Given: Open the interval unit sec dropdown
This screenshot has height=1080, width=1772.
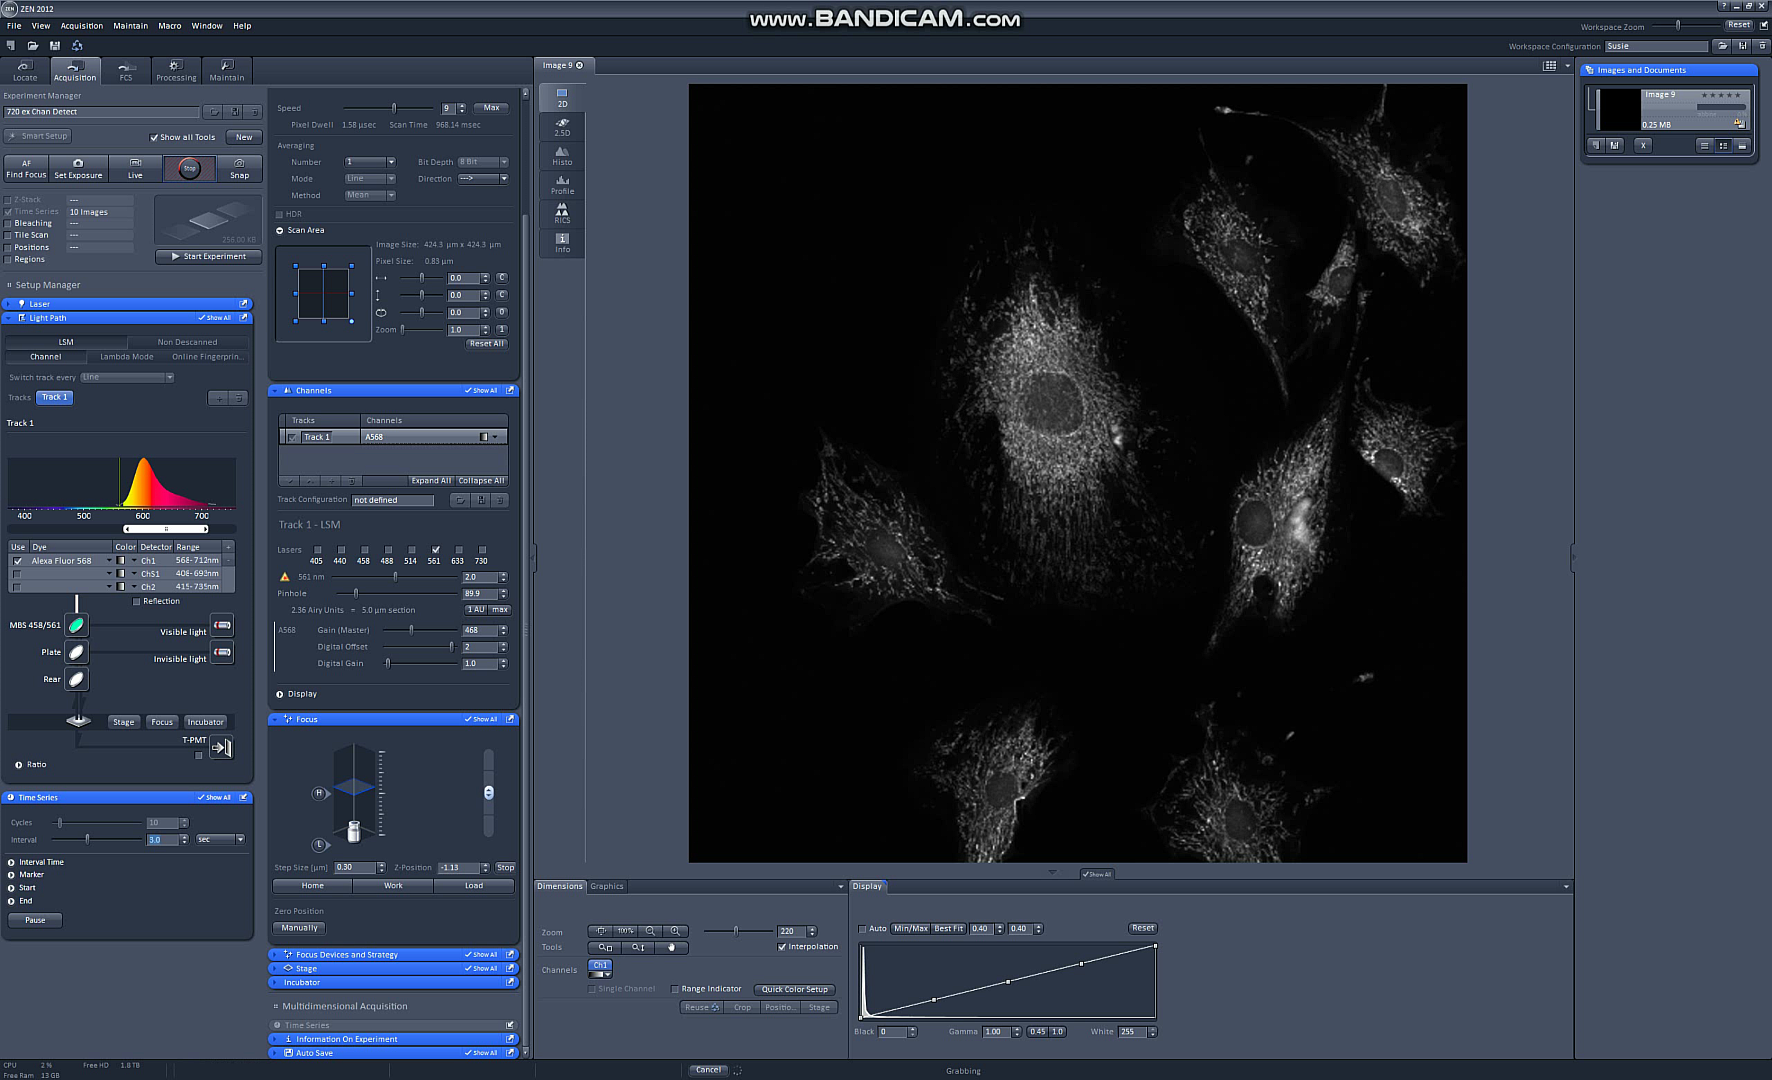Looking at the screenshot, I should (x=221, y=840).
